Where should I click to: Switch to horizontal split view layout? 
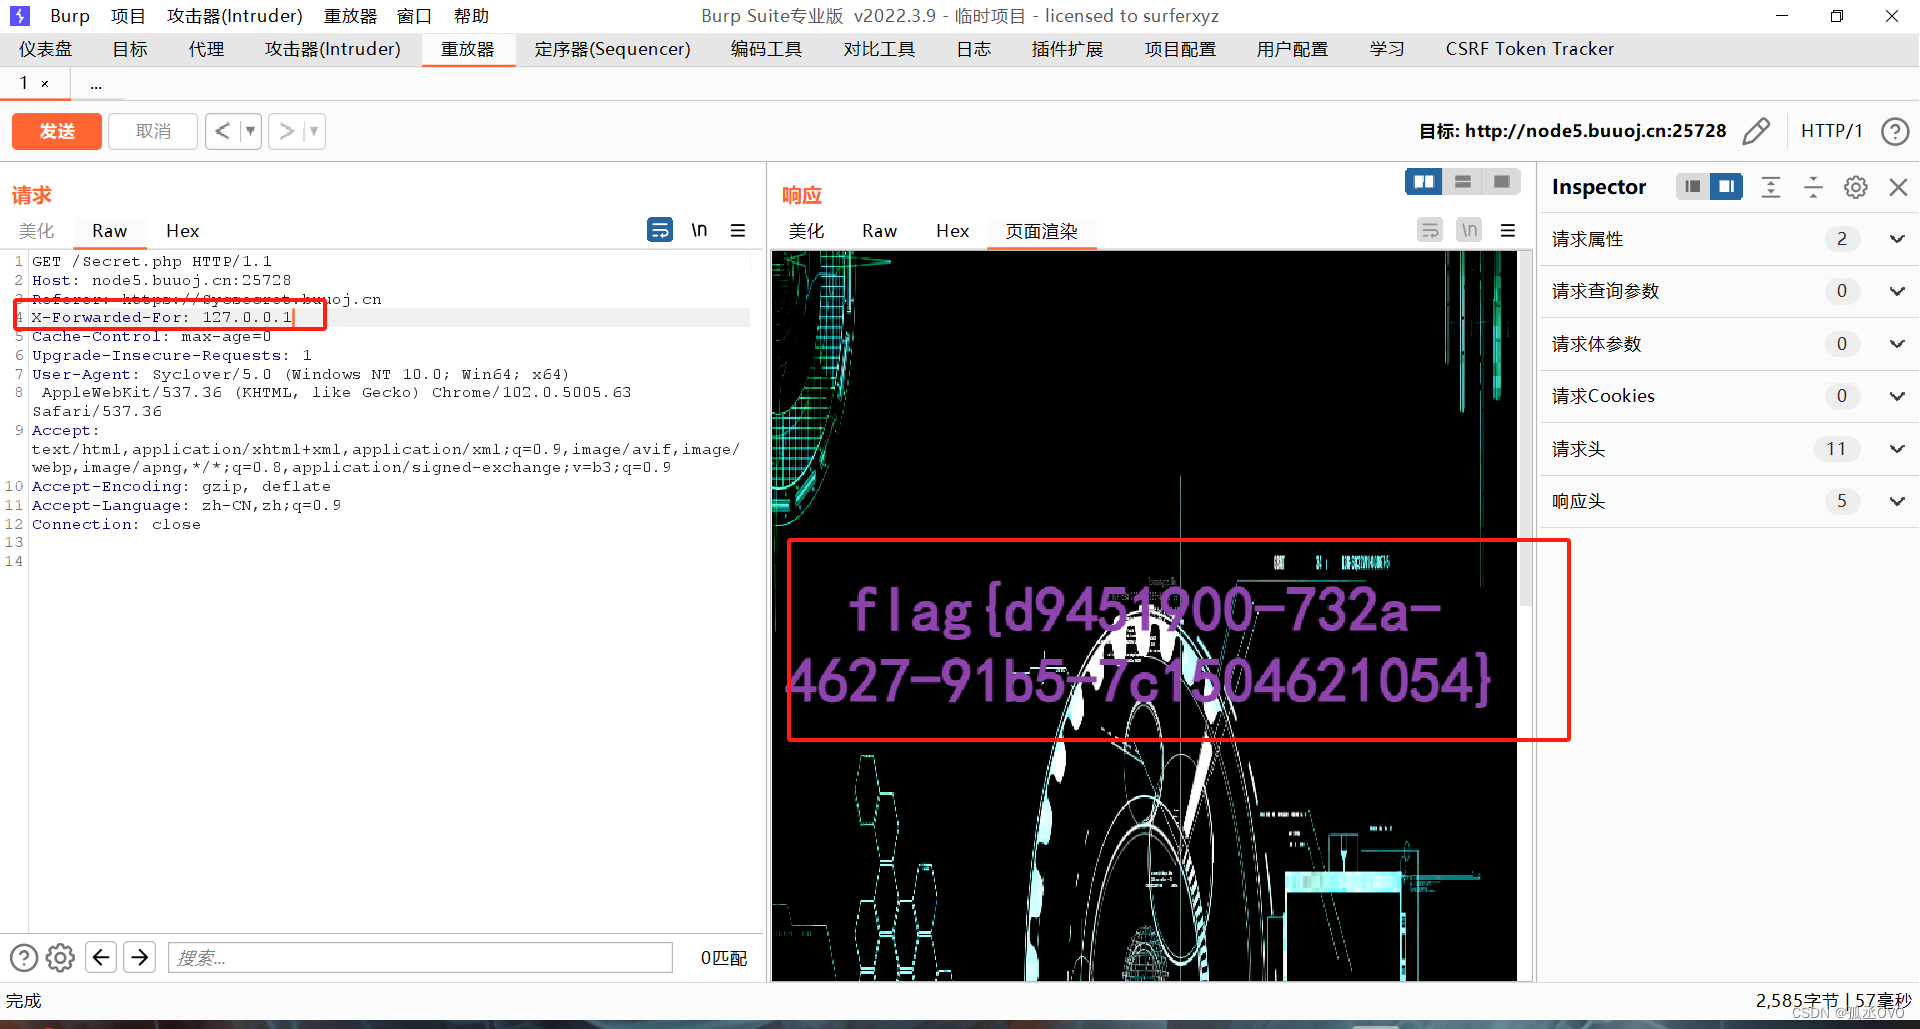click(1463, 182)
